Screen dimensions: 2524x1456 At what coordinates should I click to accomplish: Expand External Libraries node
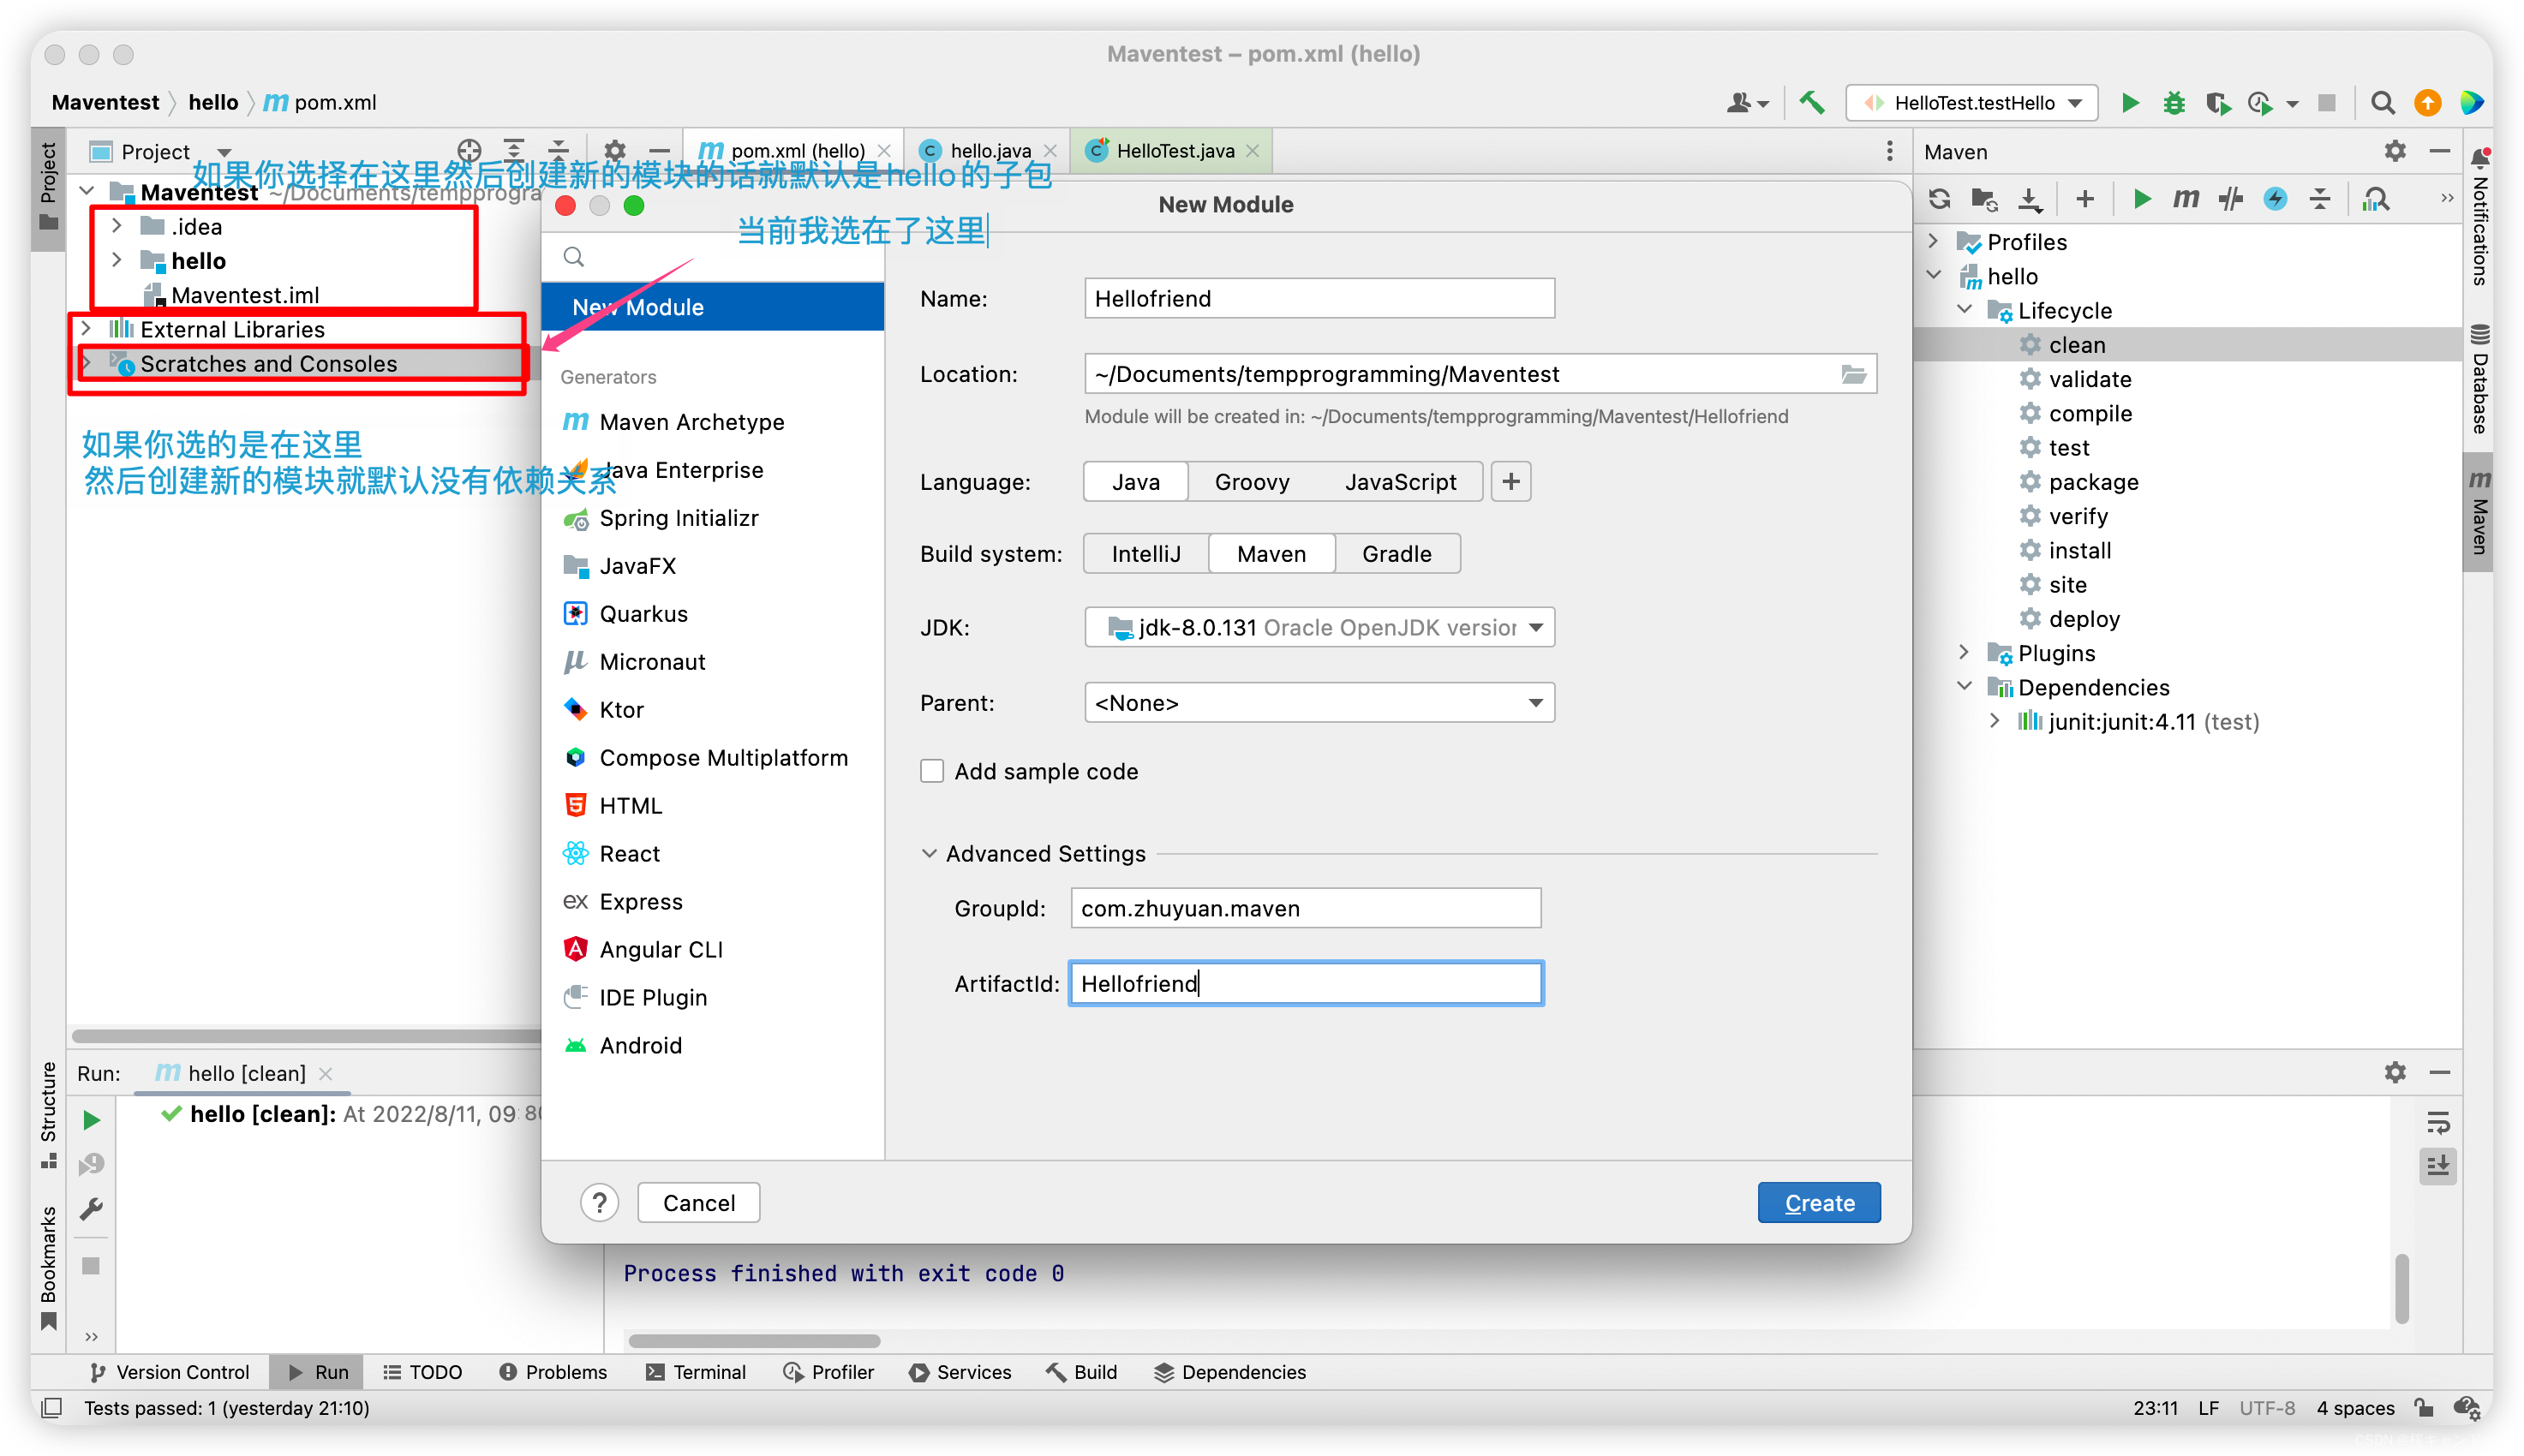point(86,329)
